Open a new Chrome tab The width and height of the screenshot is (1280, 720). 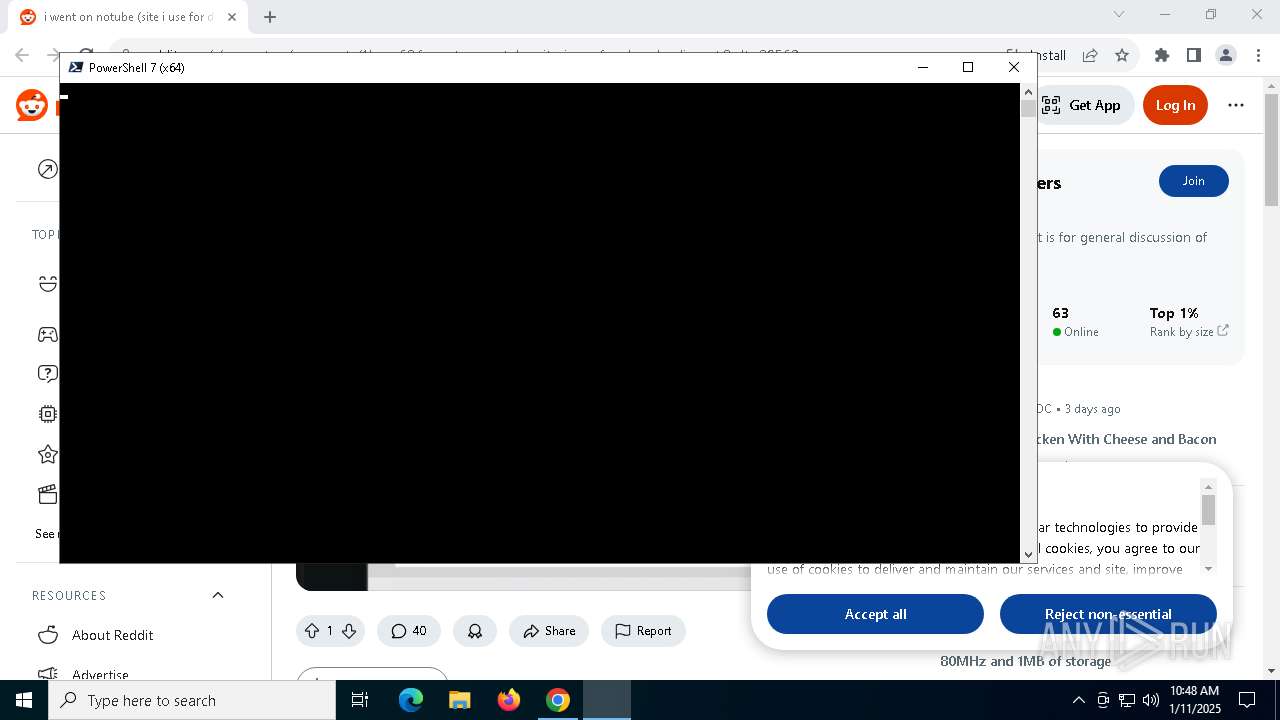tap(270, 16)
